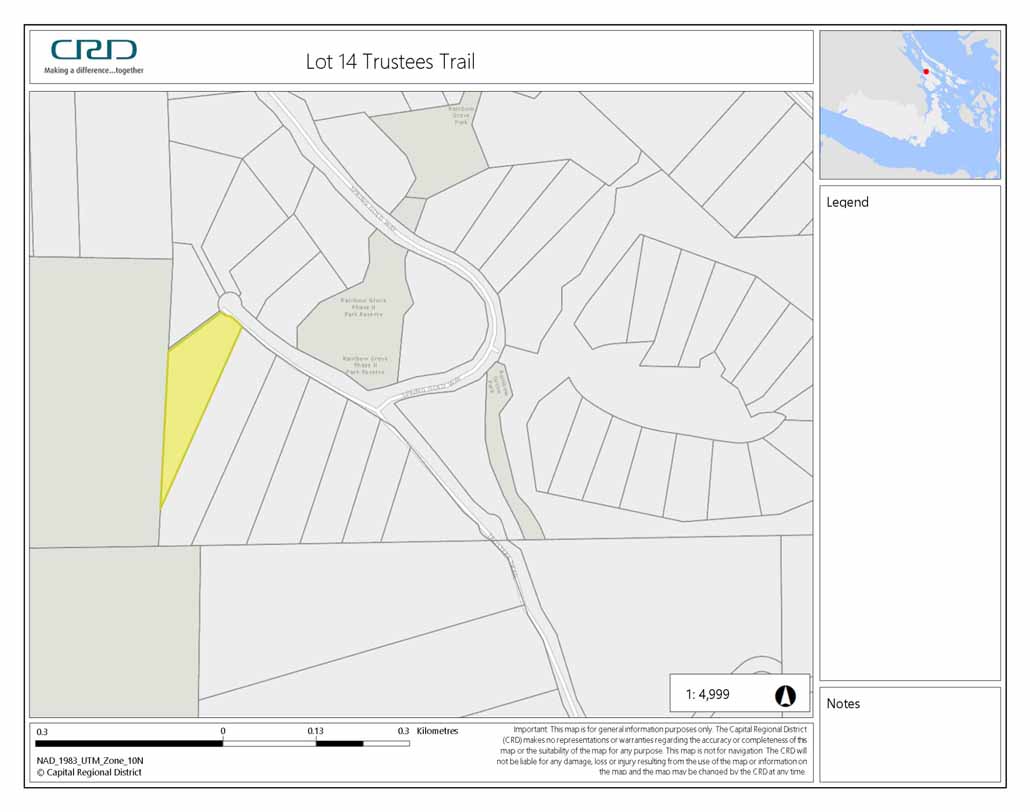Click the north arrow compass icon
Image resolution: width=1030 pixels, height=812 pixels.
(x=785, y=695)
